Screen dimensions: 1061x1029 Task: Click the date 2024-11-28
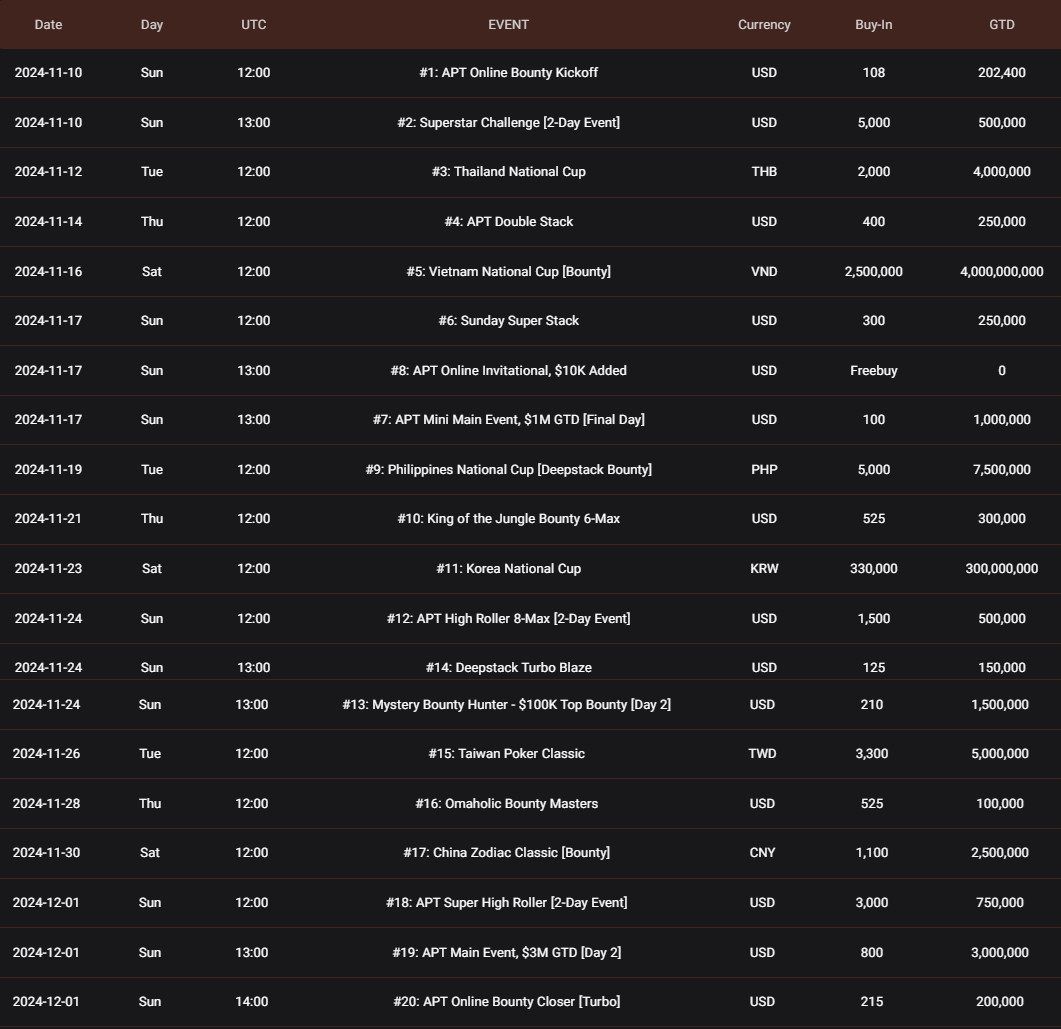click(x=46, y=804)
